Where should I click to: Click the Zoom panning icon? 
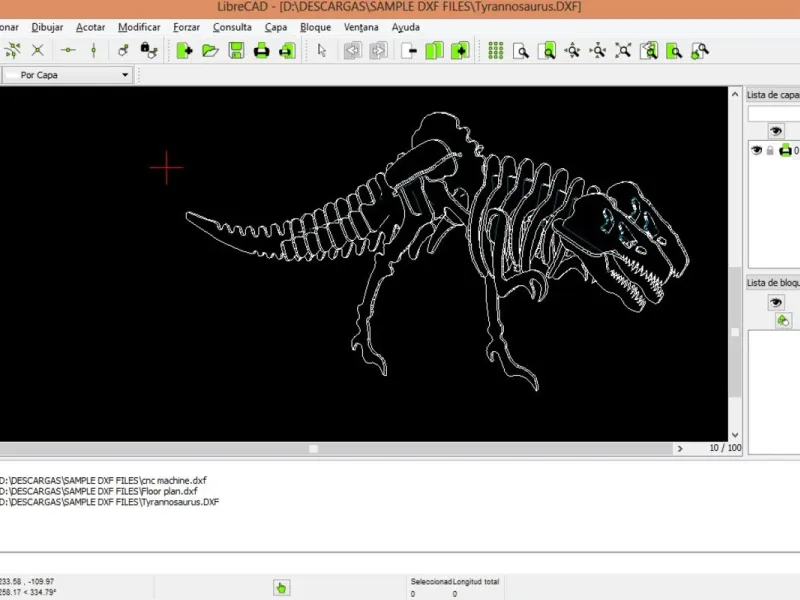click(699, 51)
